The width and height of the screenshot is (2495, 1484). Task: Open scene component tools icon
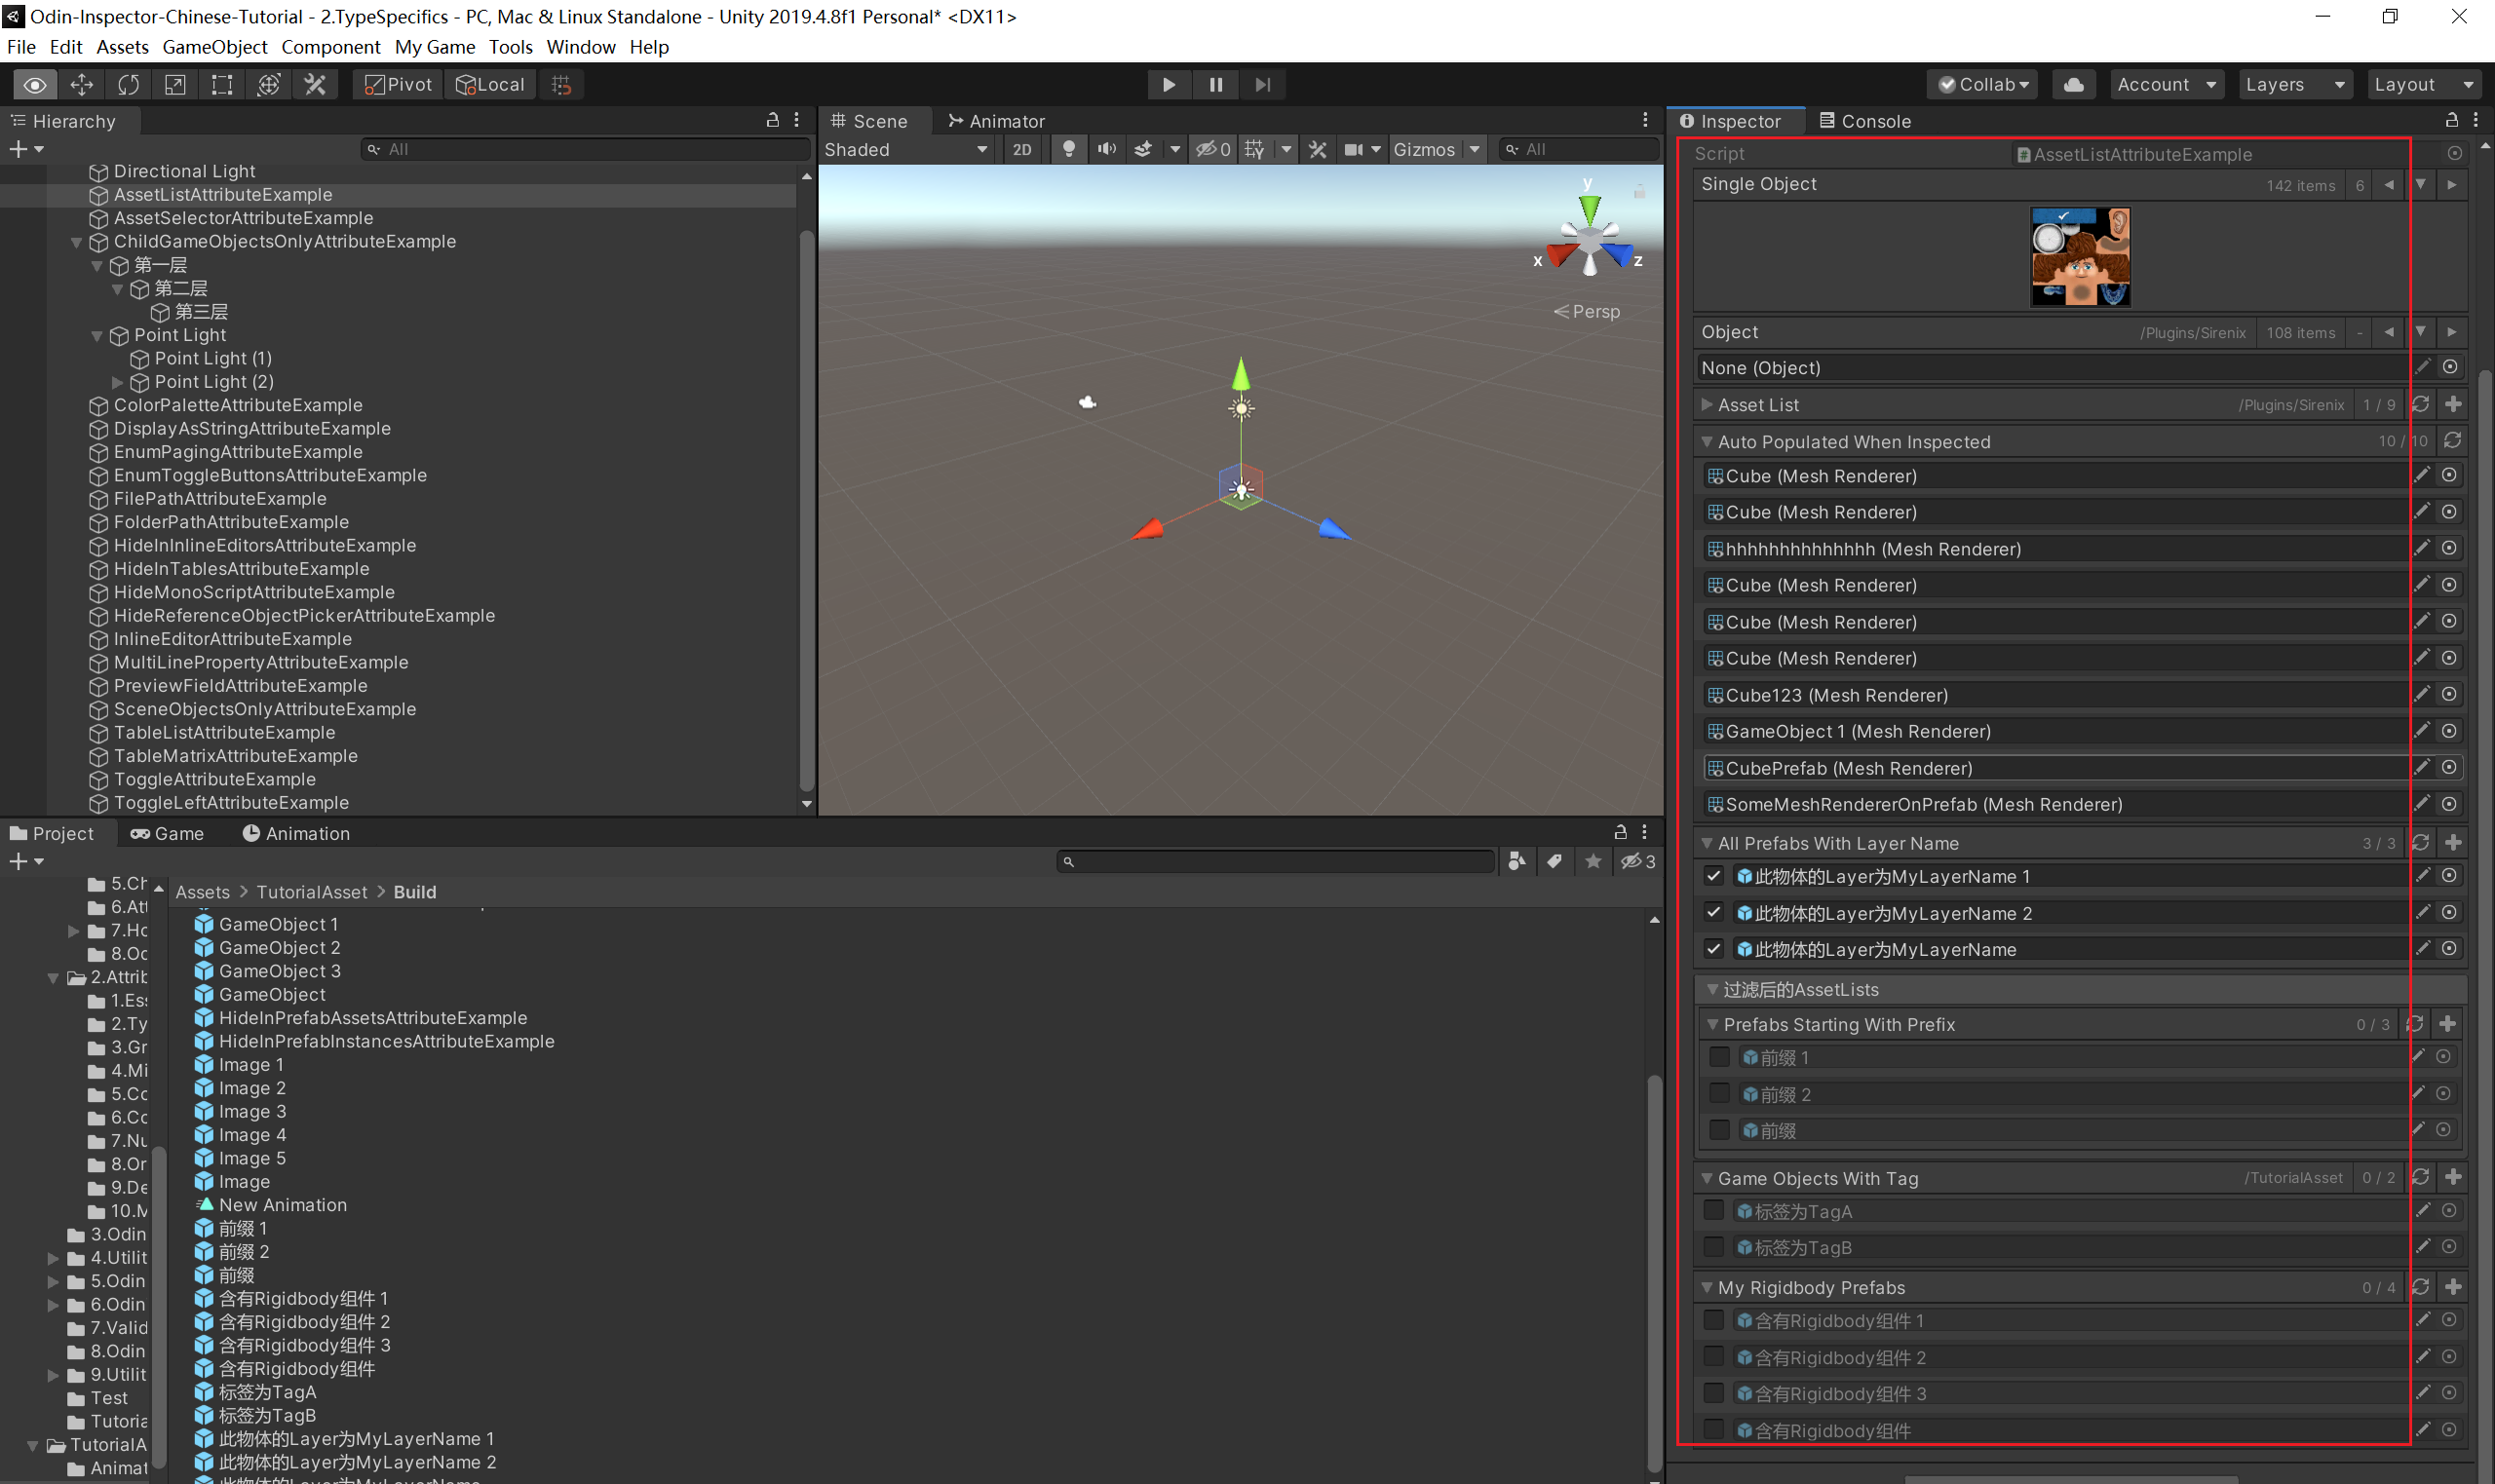coord(1318,149)
